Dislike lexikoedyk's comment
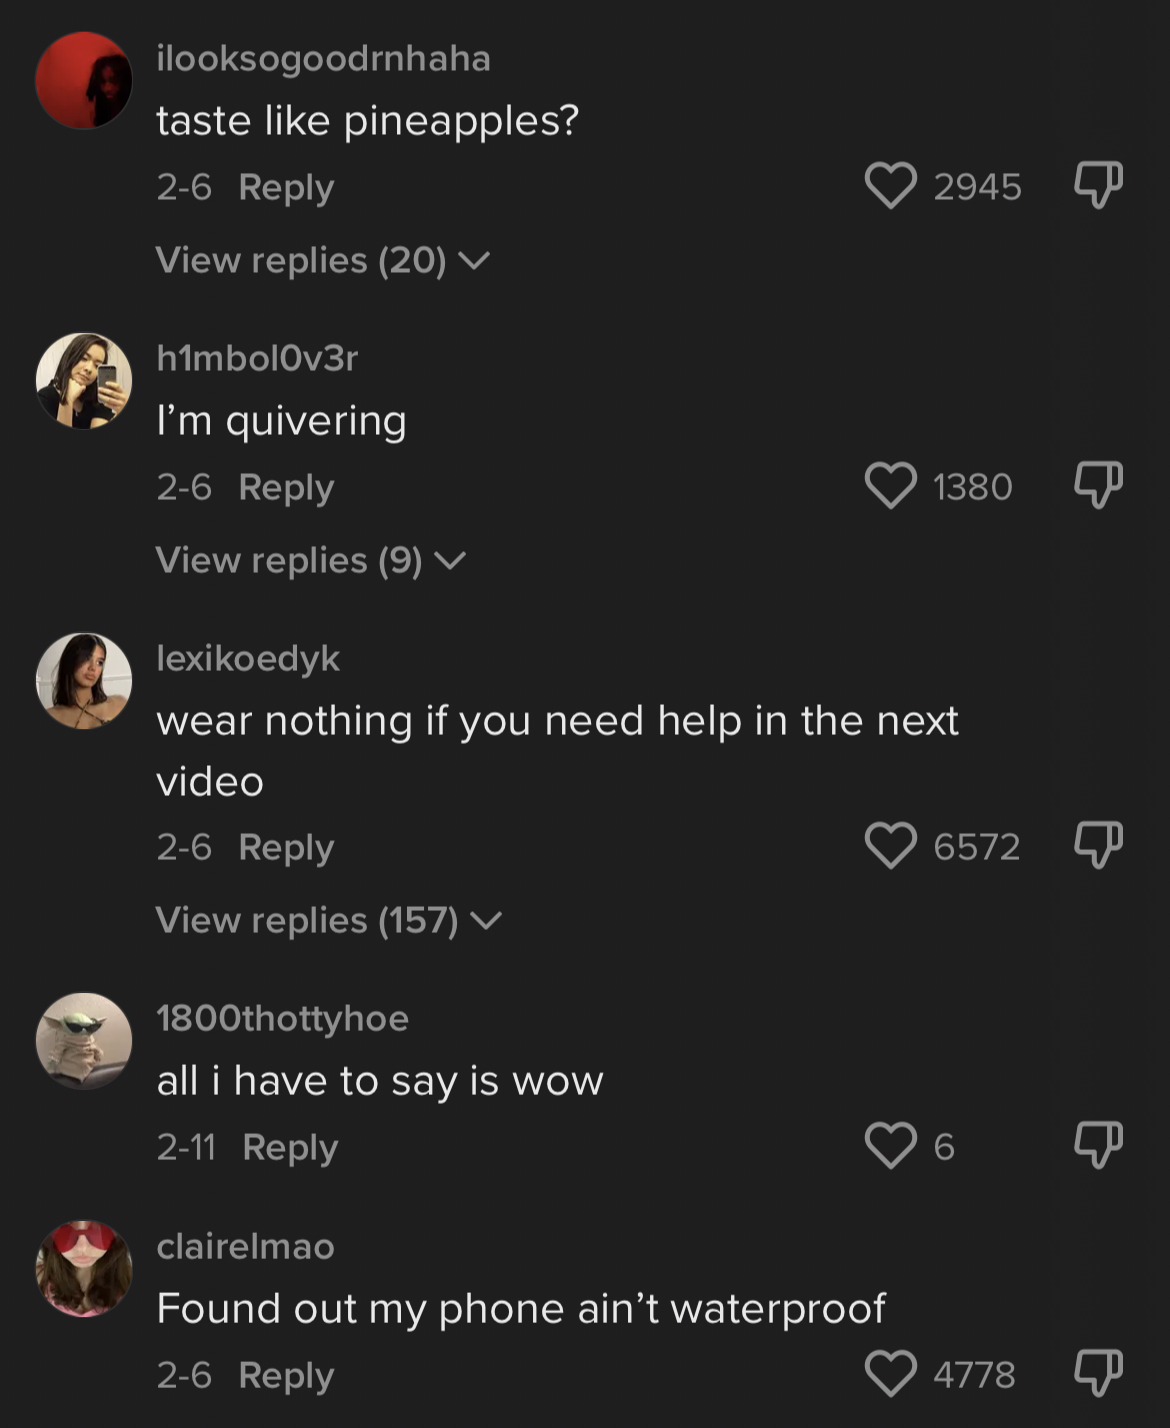Image resolution: width=1170 pixels, height=1428 pixels. point(1098,845)
